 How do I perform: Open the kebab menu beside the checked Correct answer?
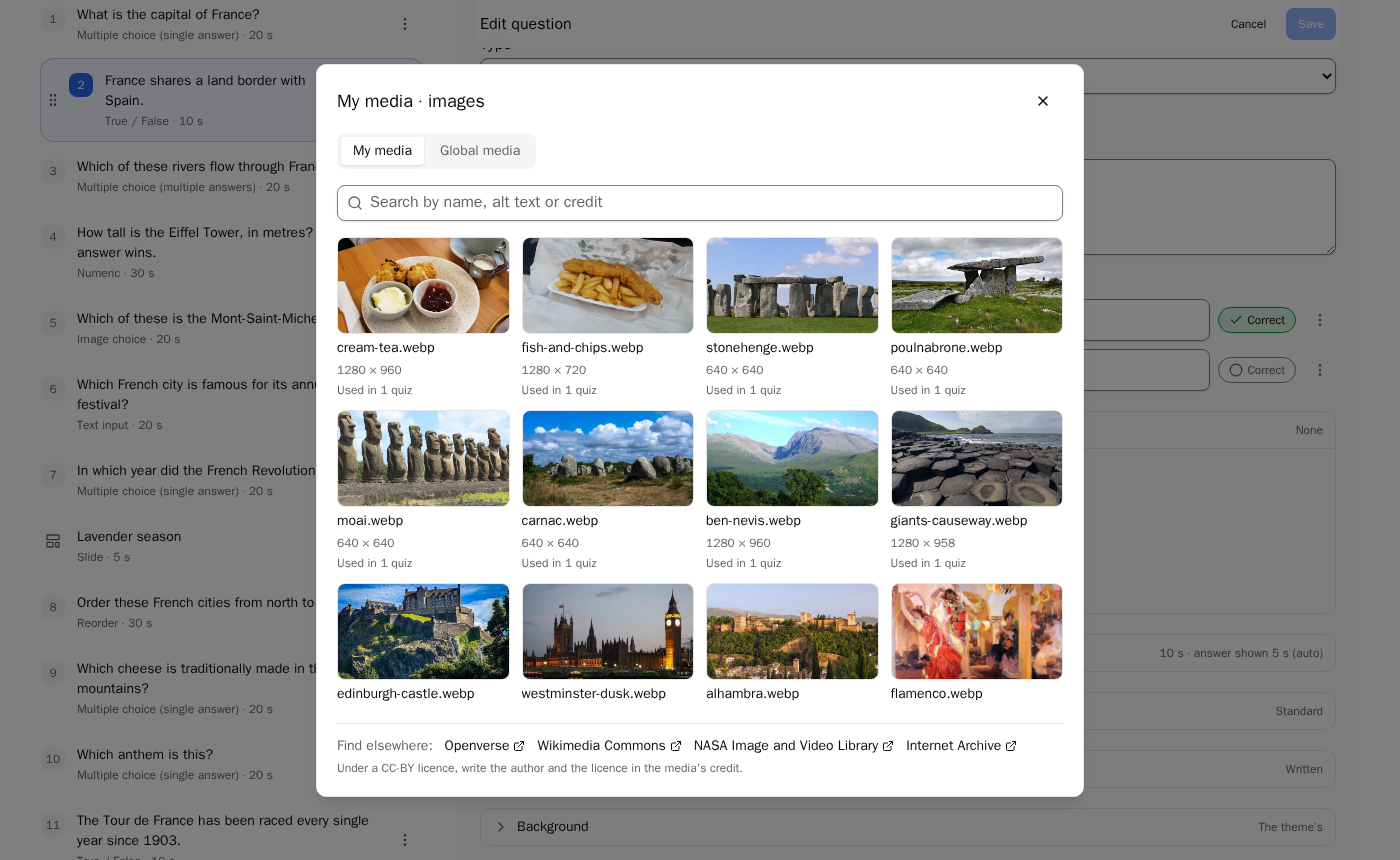coord(1320,320)
